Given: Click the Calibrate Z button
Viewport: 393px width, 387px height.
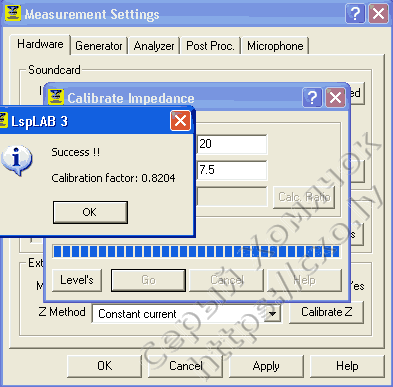Looking at the screenshot, I should (326, 312).
